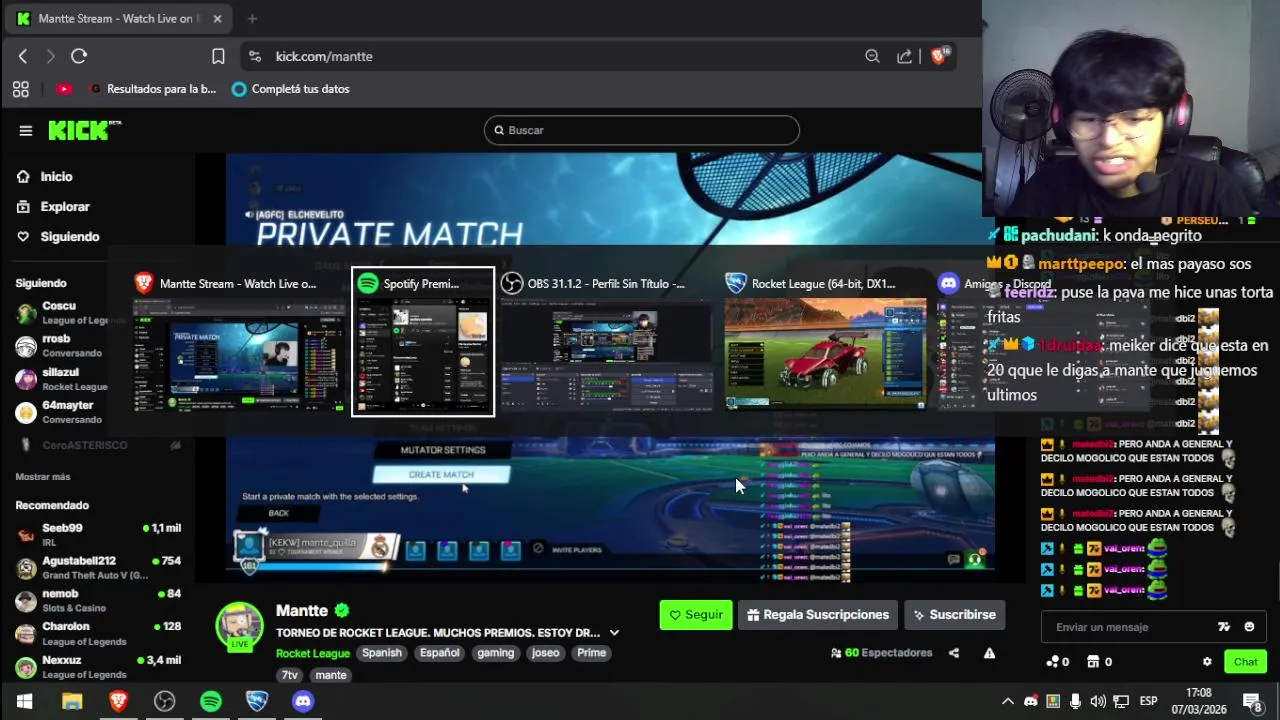1280x720 pixels.
Task: Click Regala Suscripciones button
Action: point(818,615)
